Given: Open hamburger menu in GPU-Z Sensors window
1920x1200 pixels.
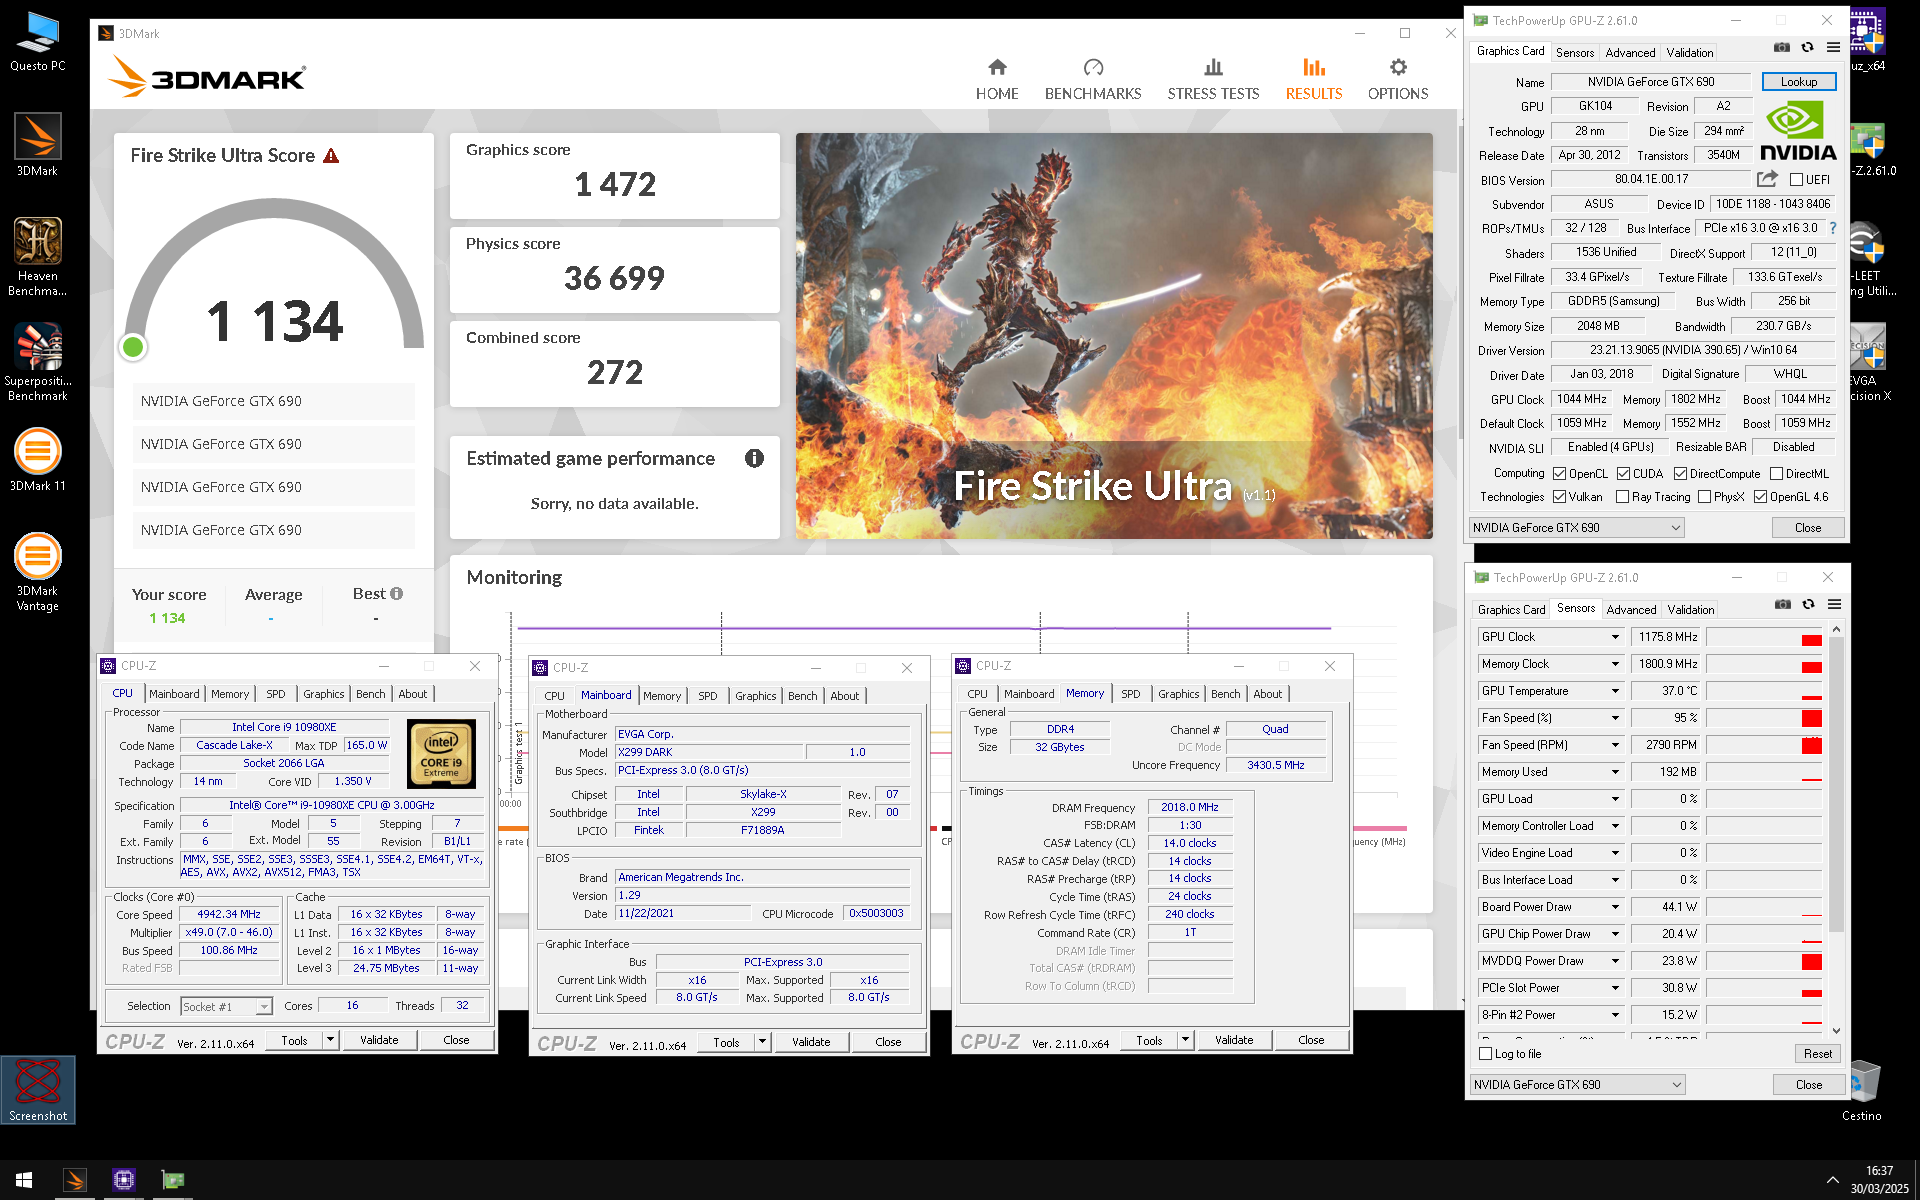Looking at the screenshot, I should [1834, 604].
